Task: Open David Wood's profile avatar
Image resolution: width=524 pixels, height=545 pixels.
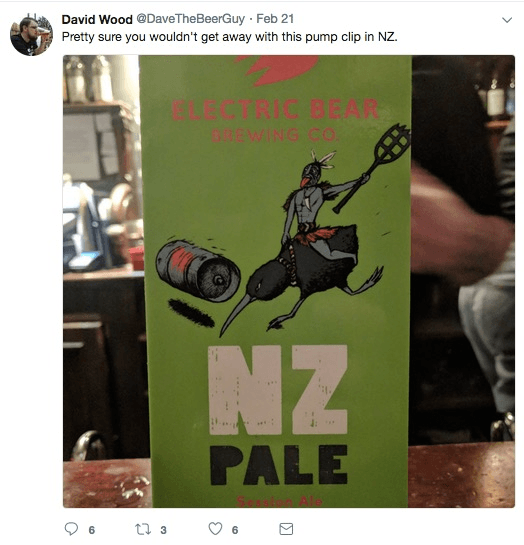Action: pos(31,34)
